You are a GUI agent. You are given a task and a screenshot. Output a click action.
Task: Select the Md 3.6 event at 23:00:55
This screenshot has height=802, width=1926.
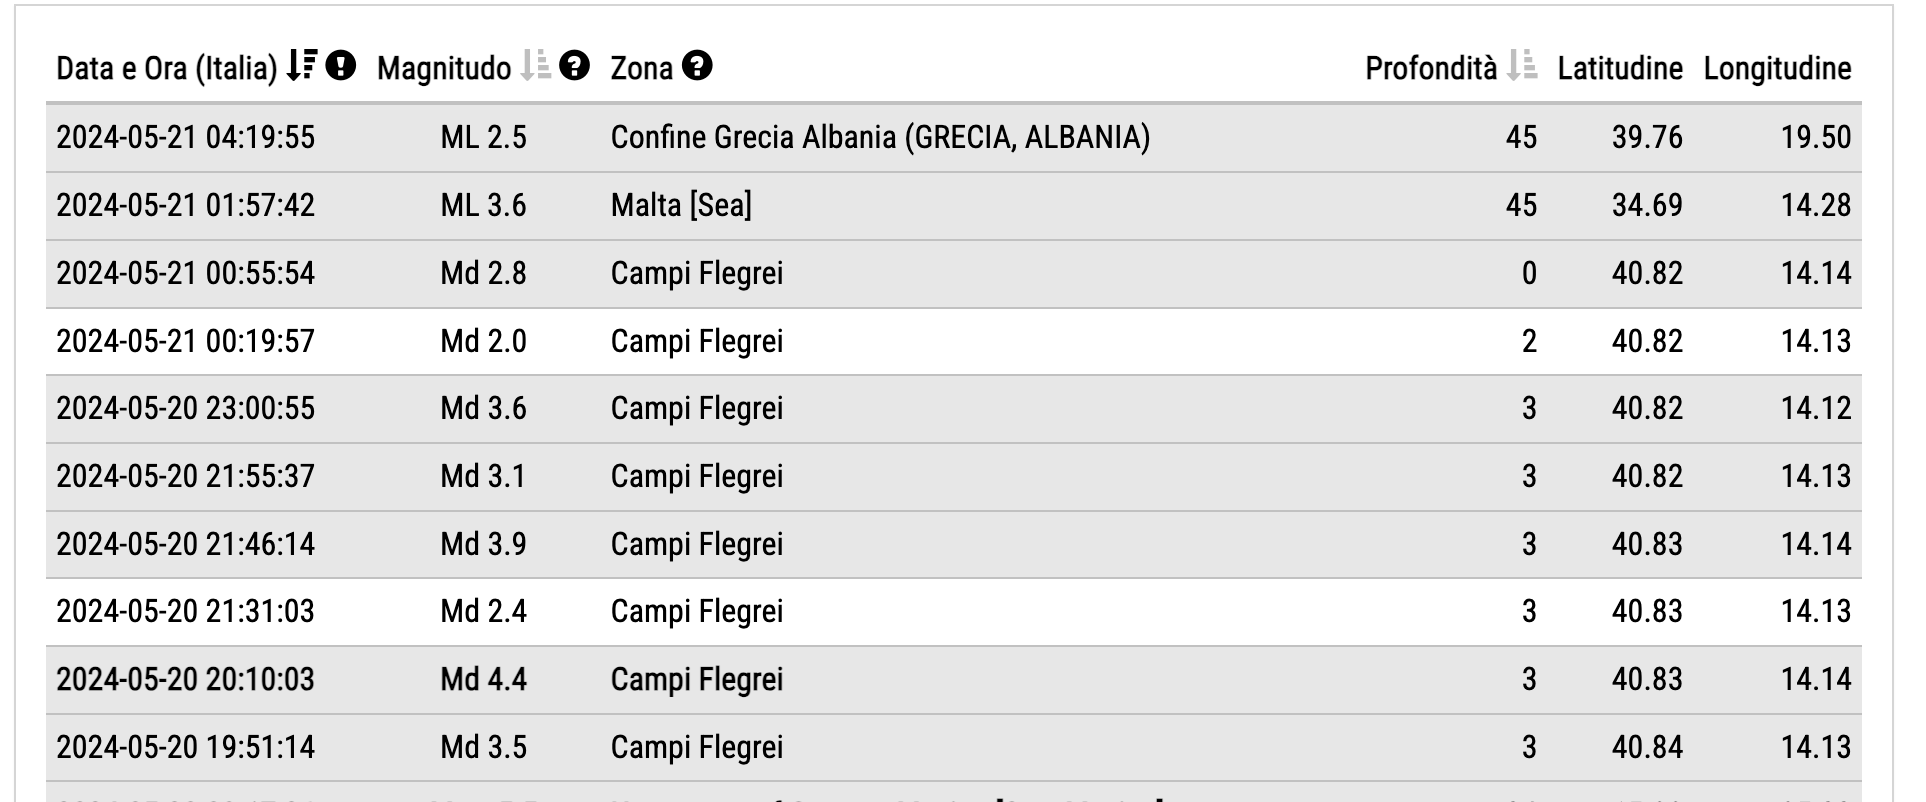point(954,409)
